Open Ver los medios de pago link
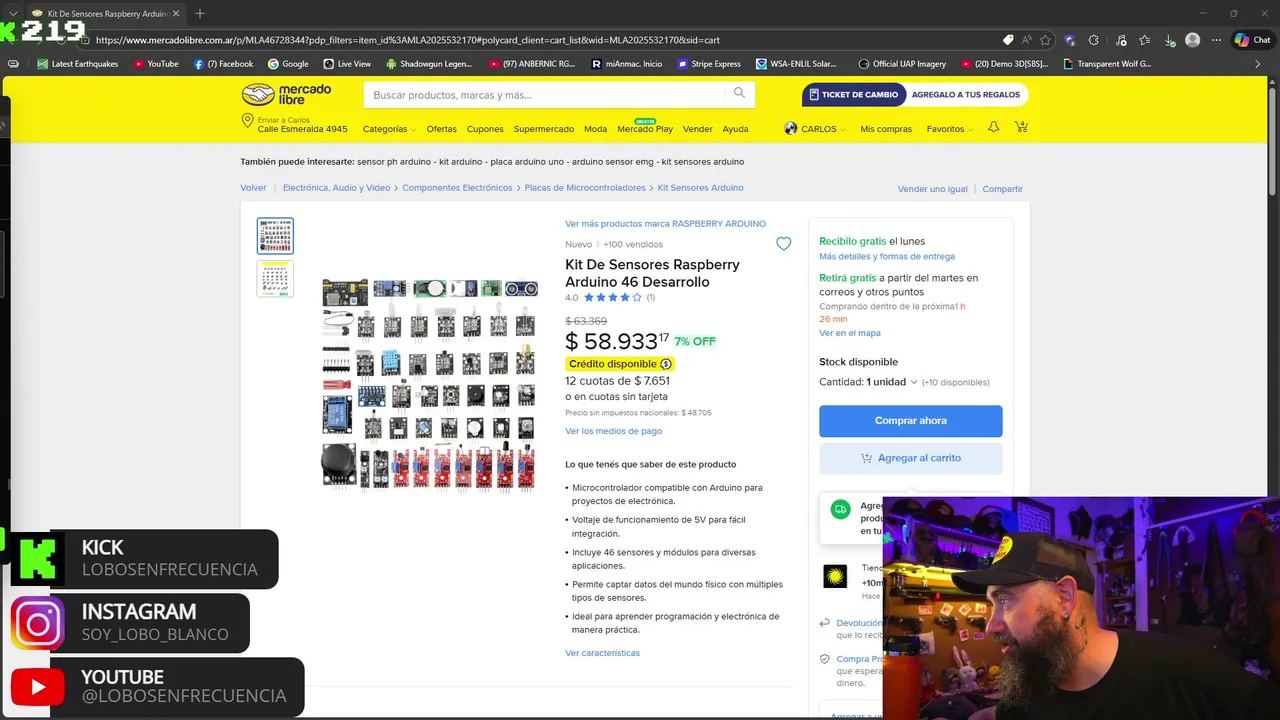Image resolution: width=1280 pixels, height=720 pixels. (613, 431)
